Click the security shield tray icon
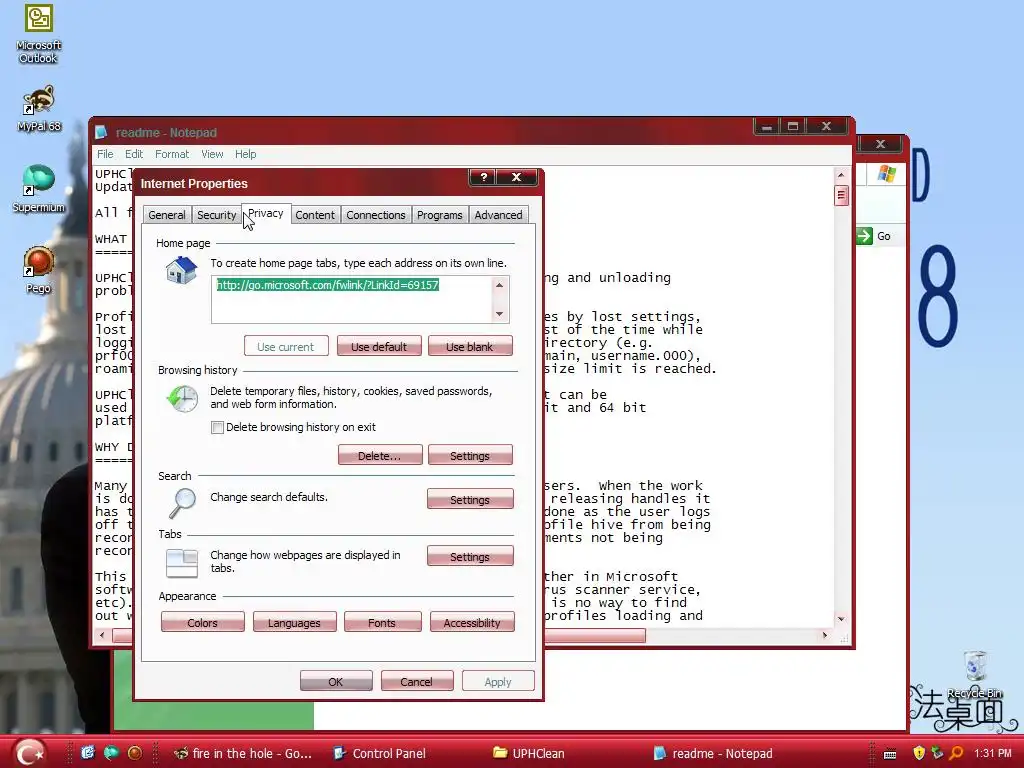 [x=919, y=754]
